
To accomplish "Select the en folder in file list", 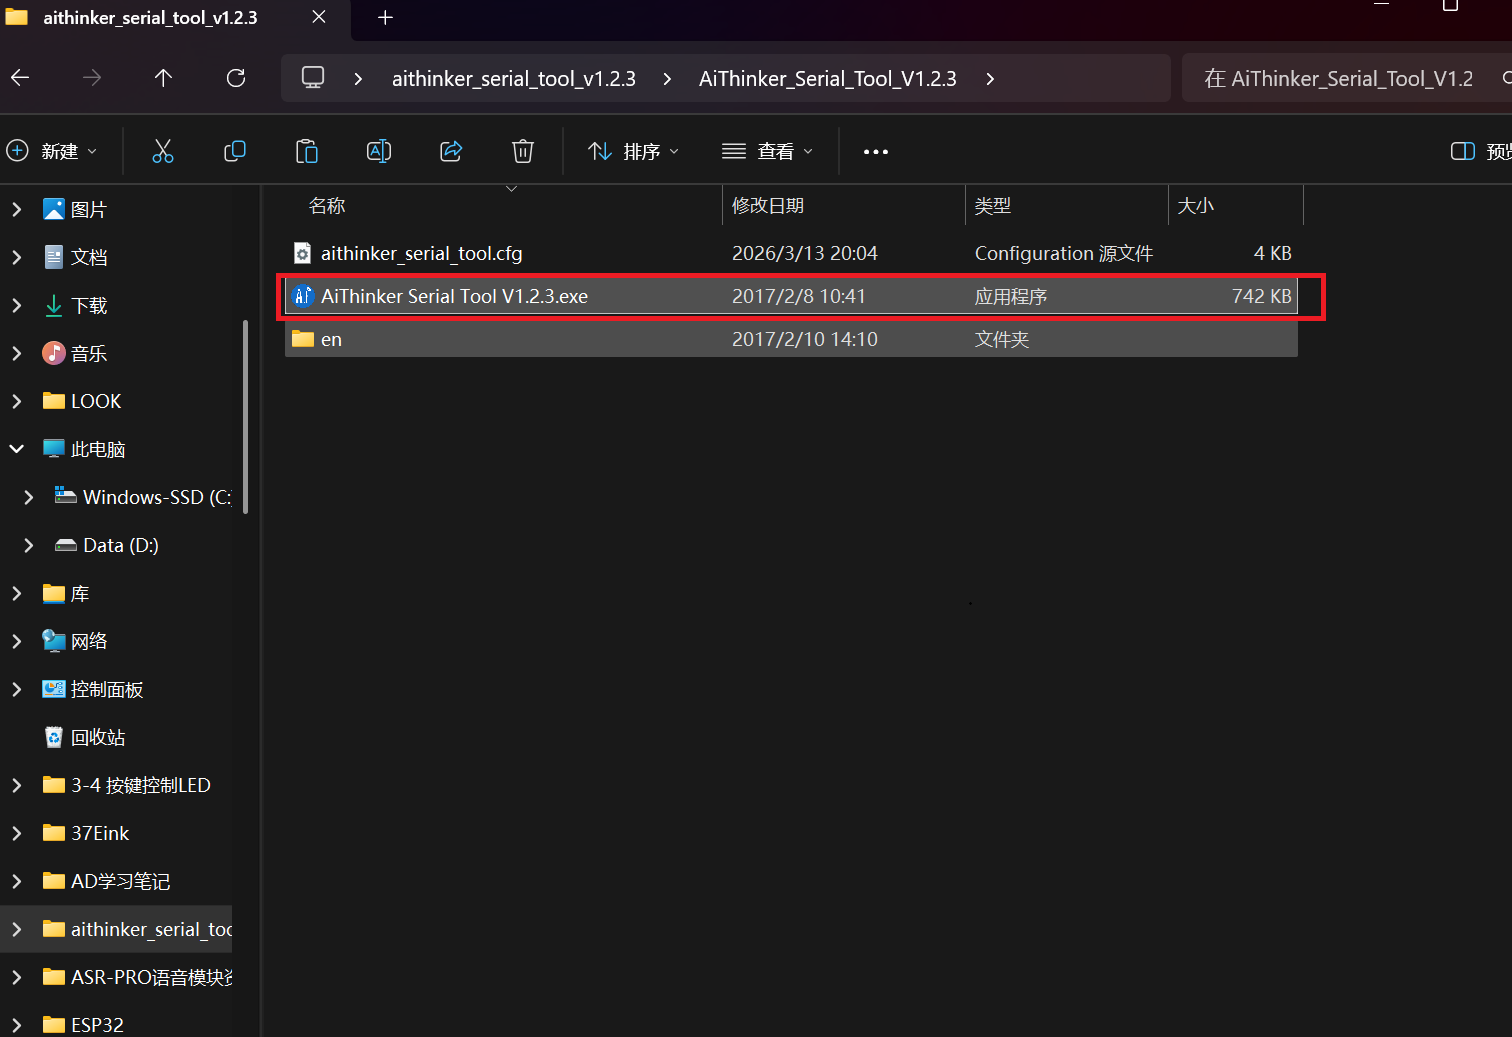I will (x=791, y=339).
